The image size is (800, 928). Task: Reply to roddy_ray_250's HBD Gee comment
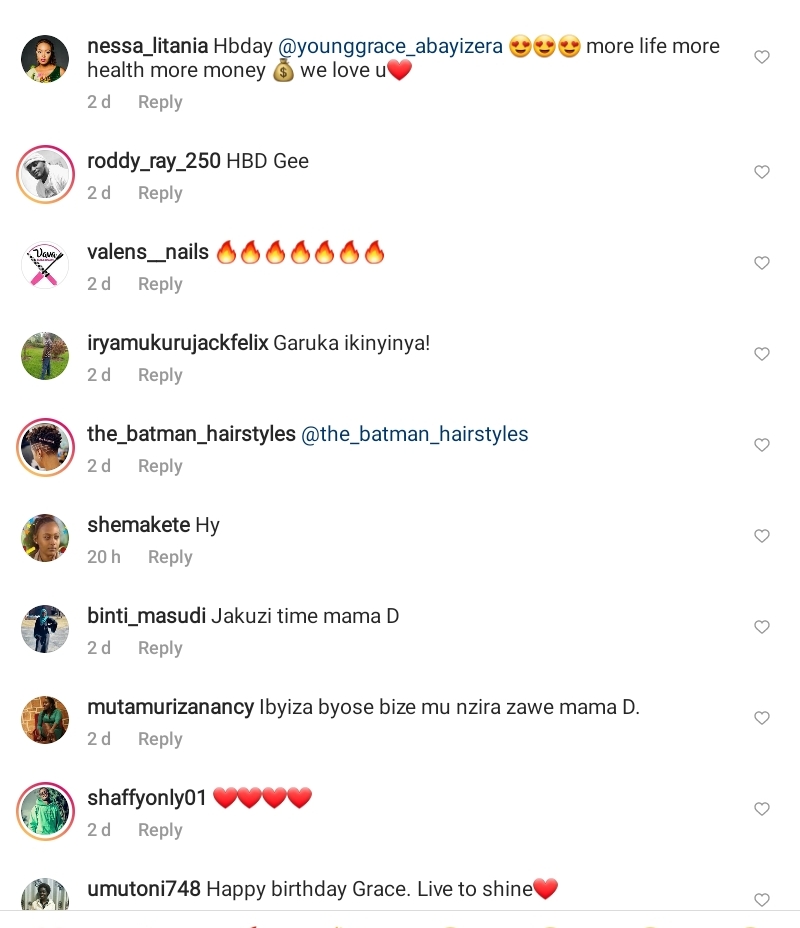(160, 194)
